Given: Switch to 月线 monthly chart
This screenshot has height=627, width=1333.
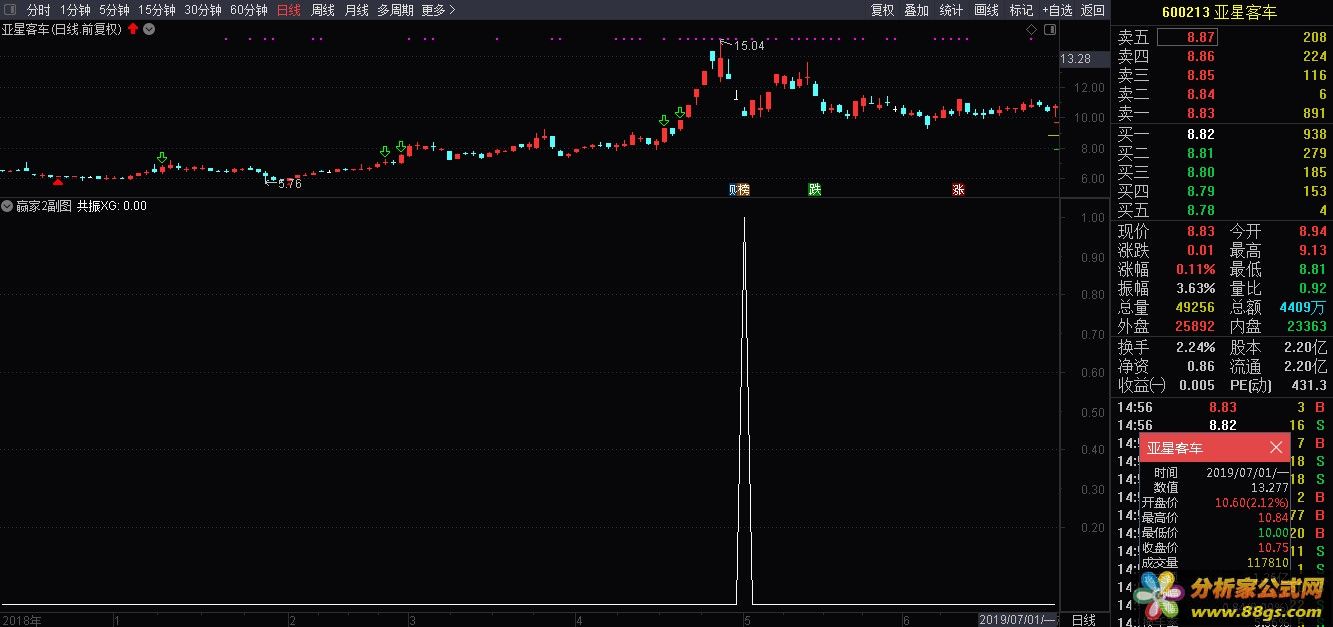Looking at the screenshot, I should (x=356, y=10).
